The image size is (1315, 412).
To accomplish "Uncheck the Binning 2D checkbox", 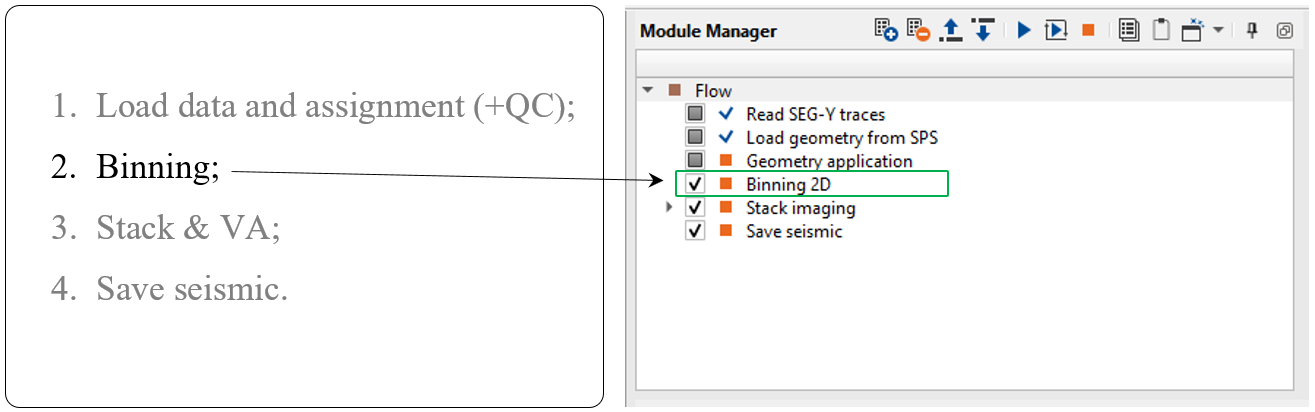I will (696, 184).
